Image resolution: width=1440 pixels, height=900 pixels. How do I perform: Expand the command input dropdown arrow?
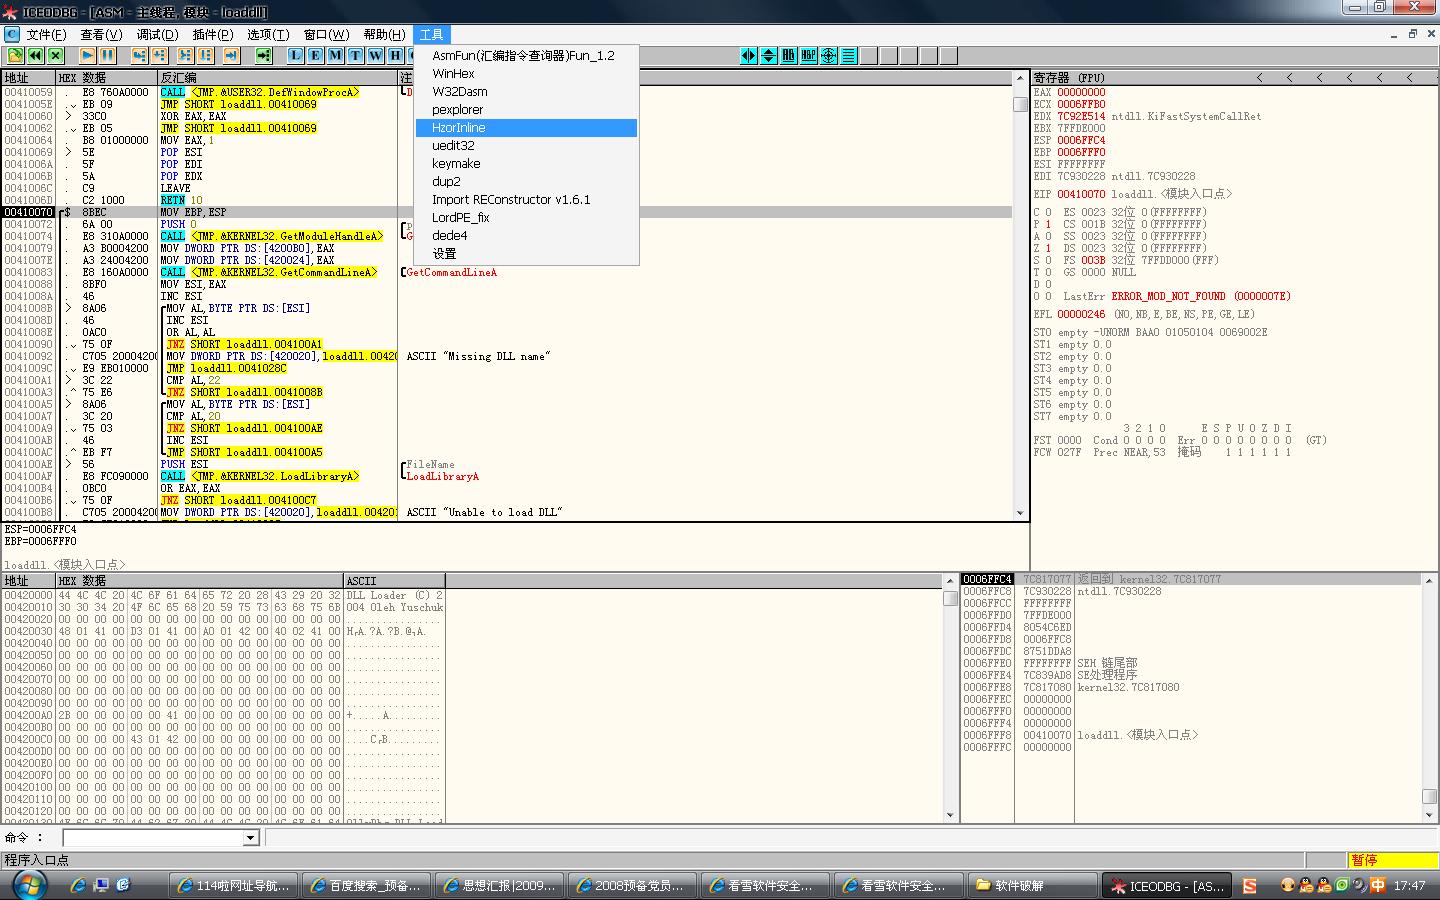[x=251, y=838]
